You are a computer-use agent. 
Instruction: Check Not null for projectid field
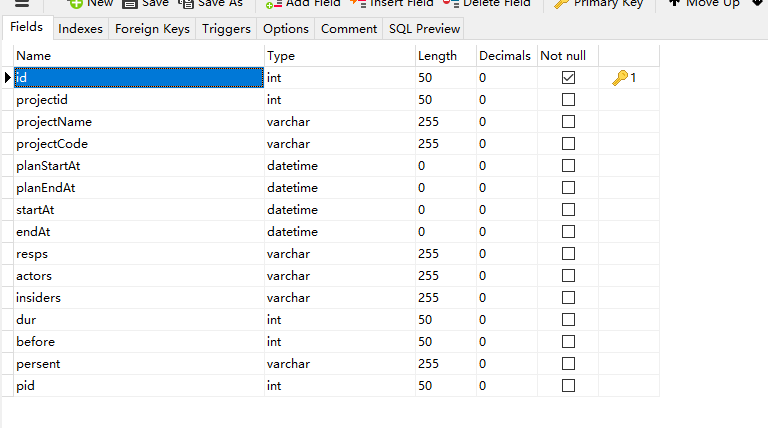[x=568, y=99]
